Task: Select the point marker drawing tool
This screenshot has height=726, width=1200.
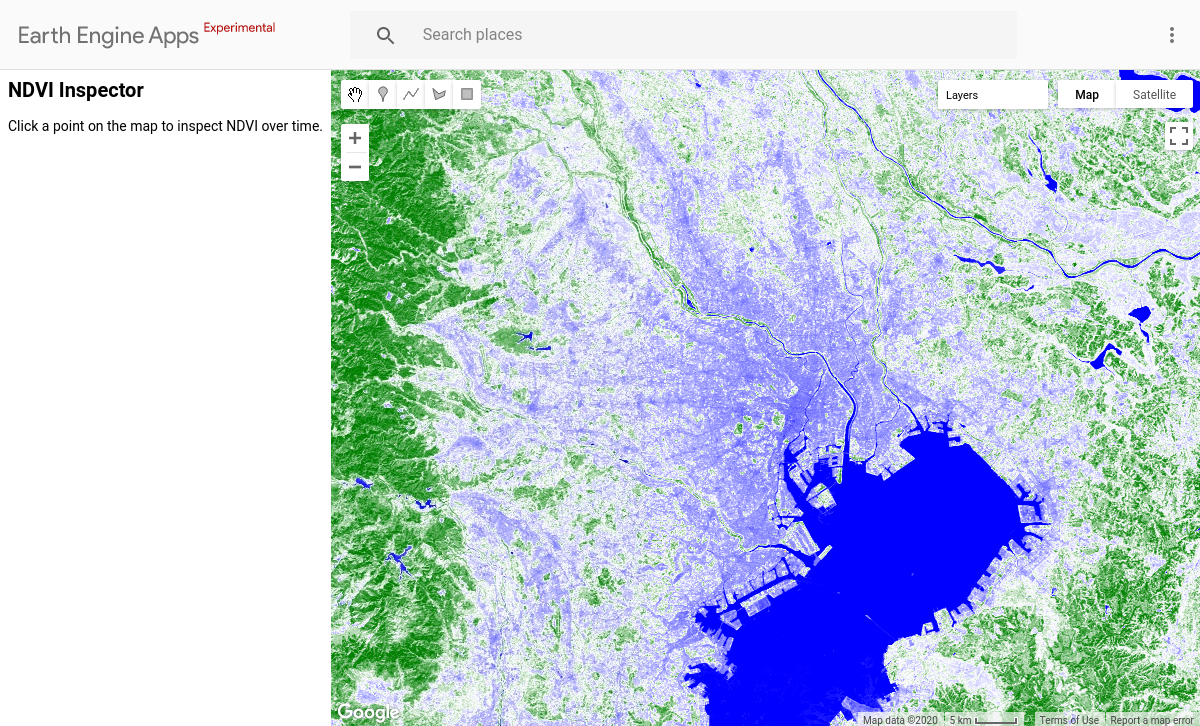Action: point(383,94)
